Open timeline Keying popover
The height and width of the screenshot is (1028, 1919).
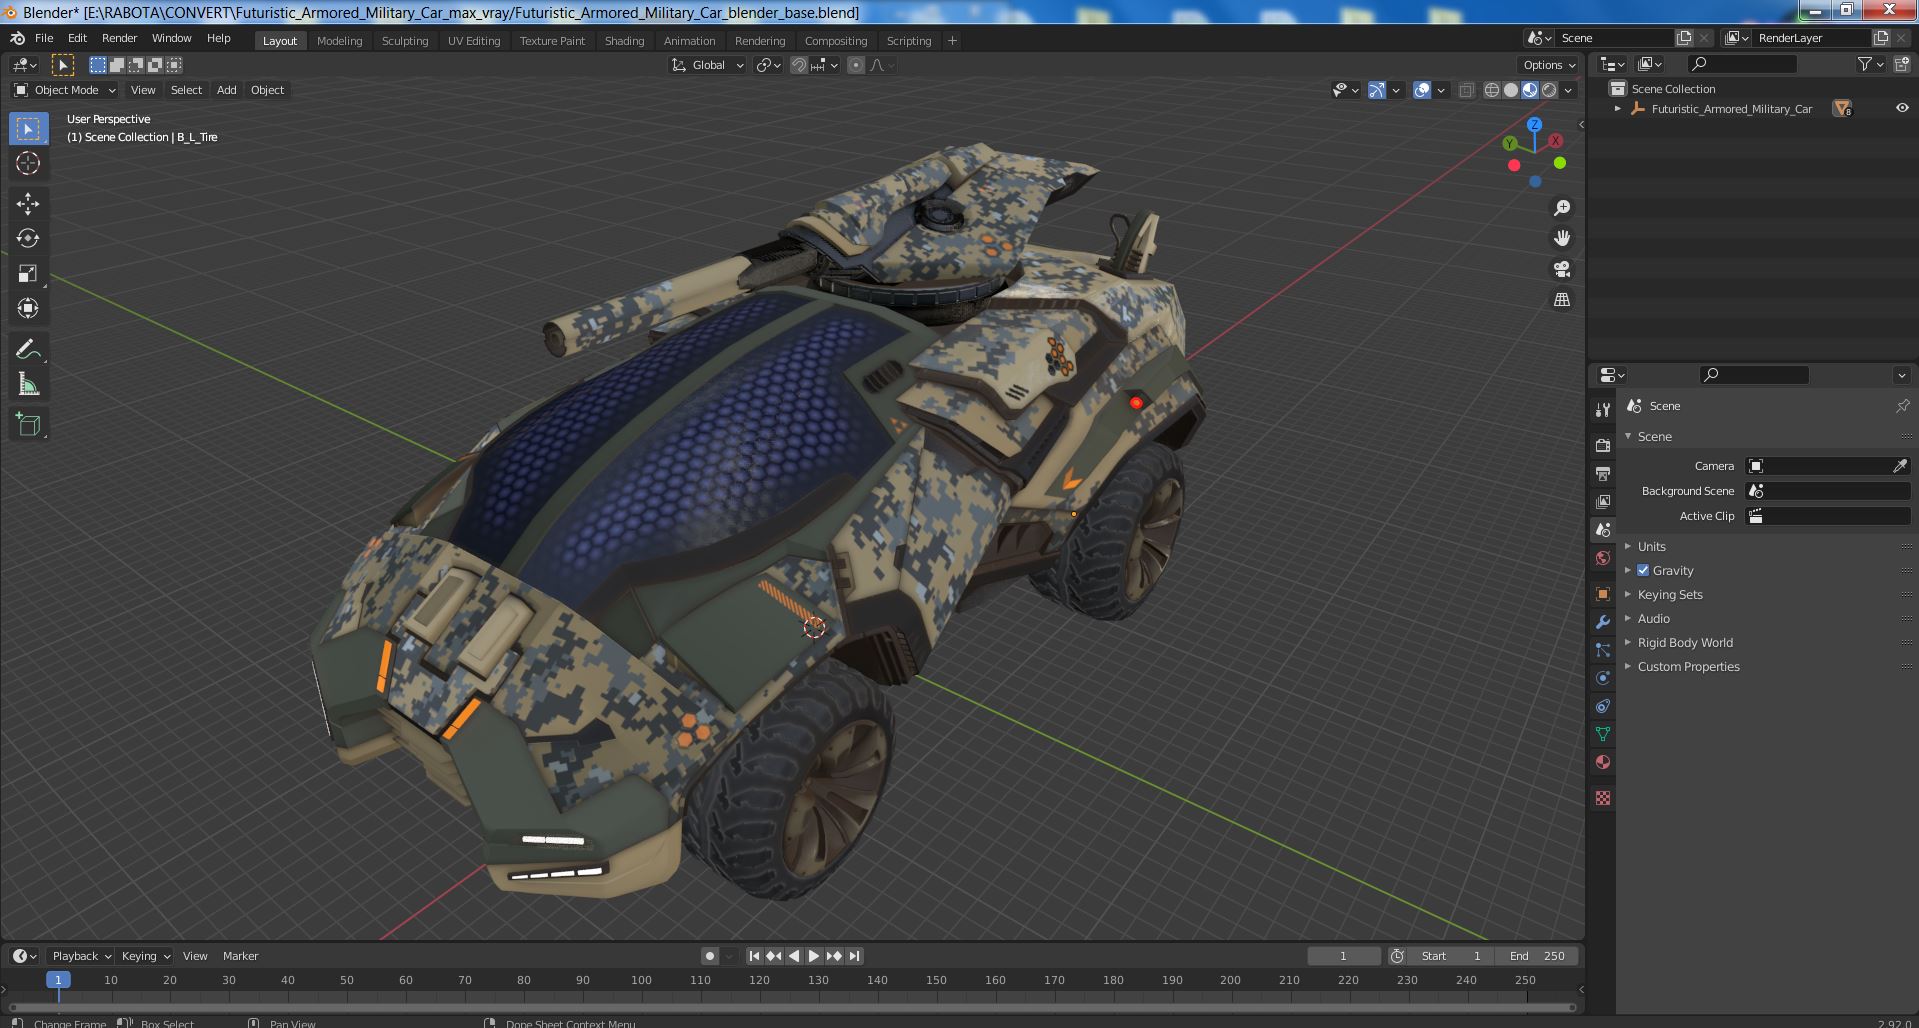[145, 956]
